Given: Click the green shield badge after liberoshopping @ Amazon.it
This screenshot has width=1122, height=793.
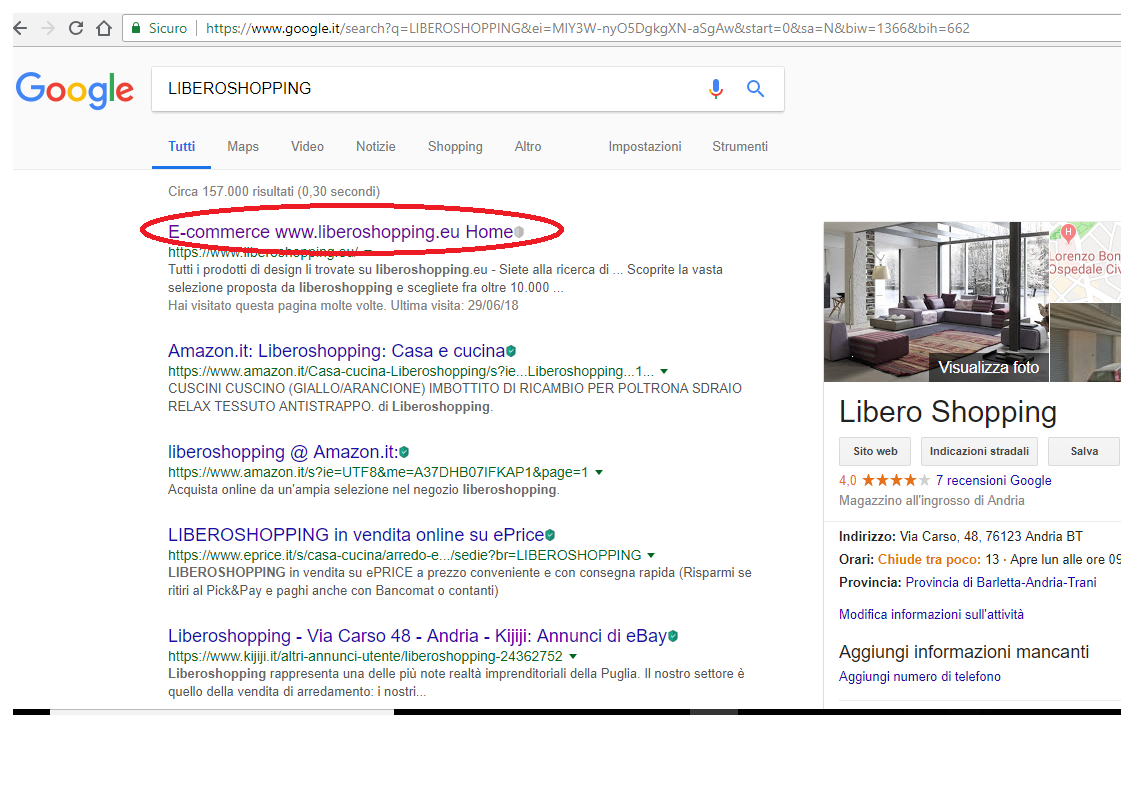Looking at the screenshot, I should [x=404, y=452].
